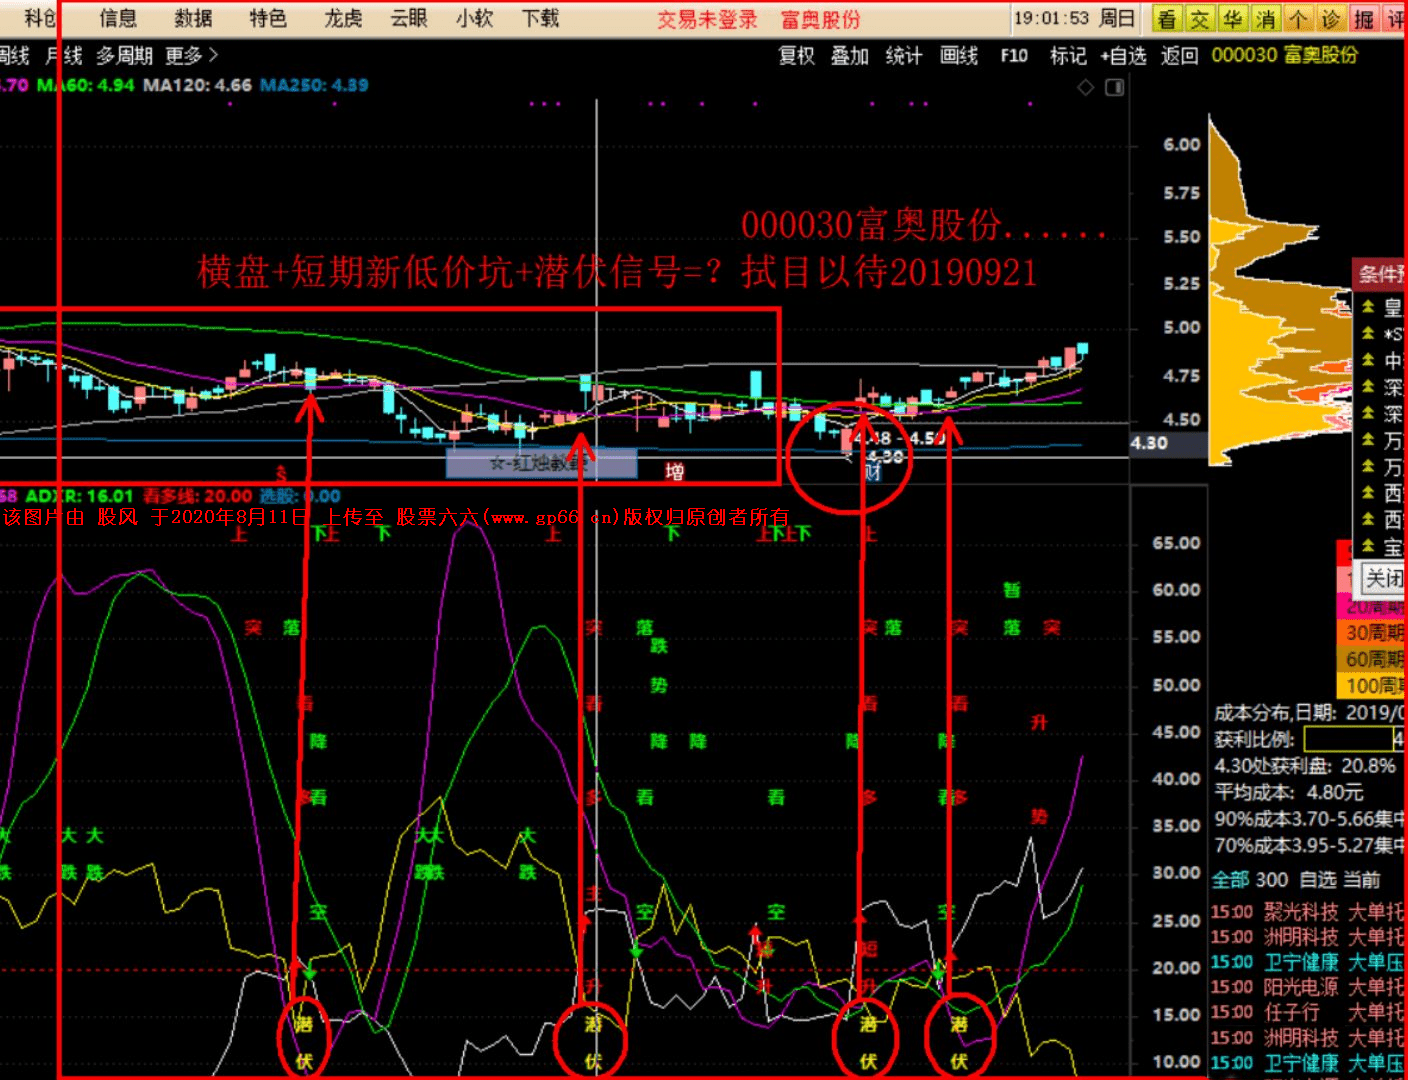This screenshot has width=1408, height=1080.
Task: Click arrow icon beside *S alert row
Action: pos(1368,333)
